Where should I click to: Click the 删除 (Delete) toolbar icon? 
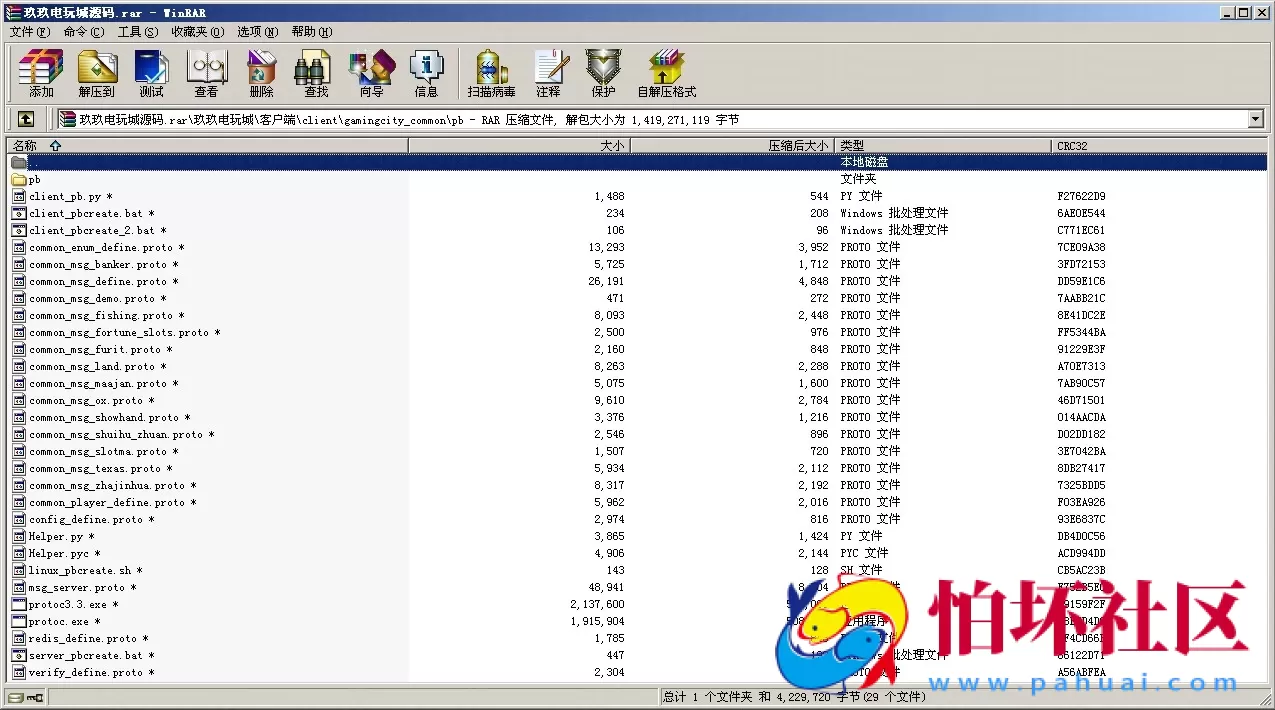pos(260,72)
